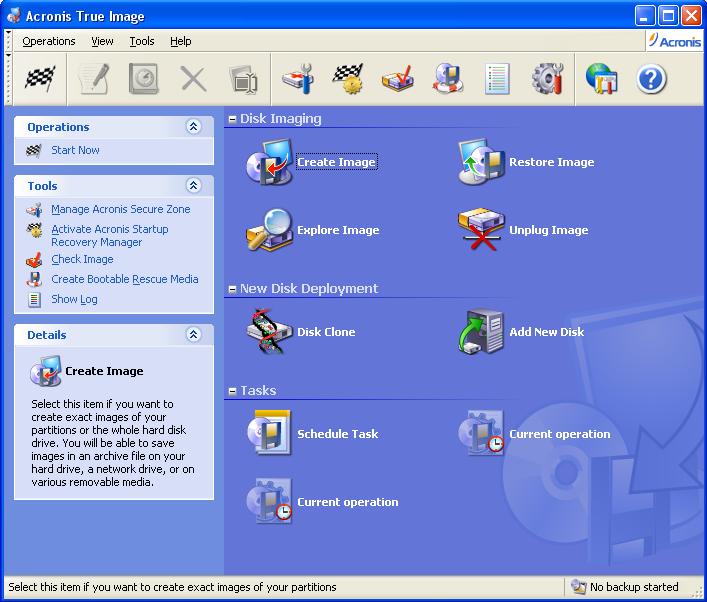Collapse the Disk Imaging section
Image resolution: width=707 pixels, height=602 pixels.
[x=233, y=119]
